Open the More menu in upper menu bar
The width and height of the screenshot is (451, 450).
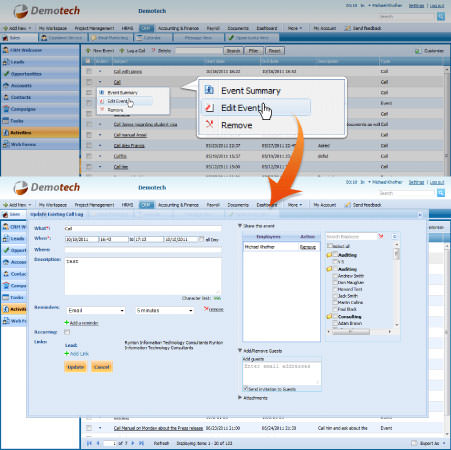(x=295, y=28)
